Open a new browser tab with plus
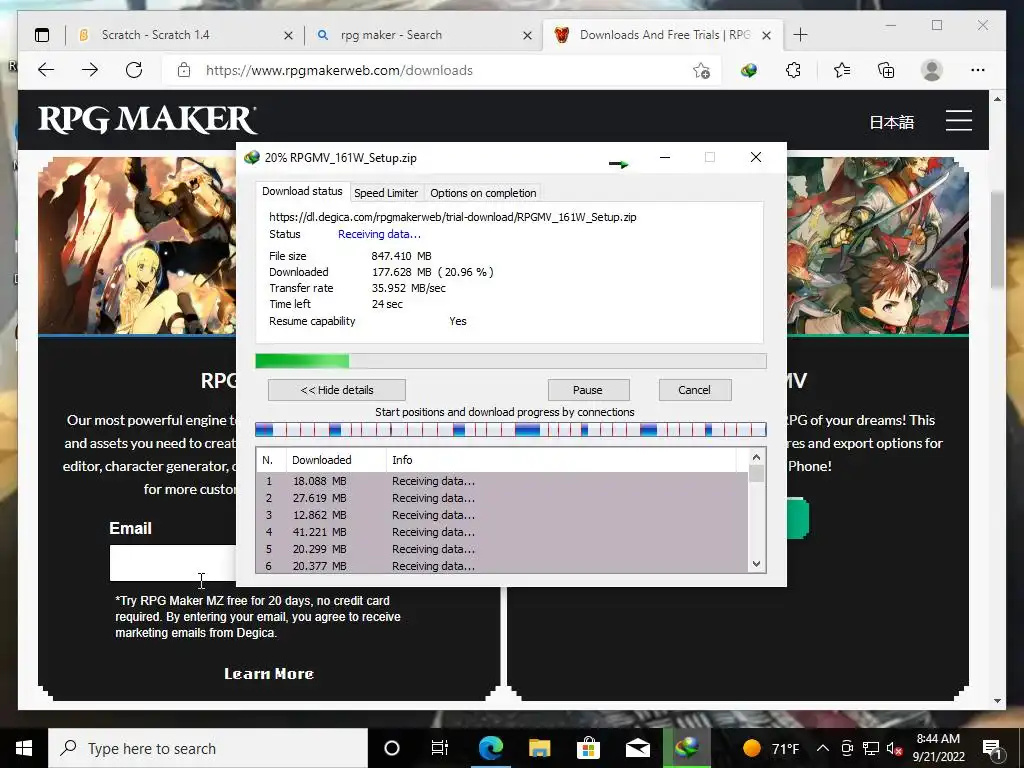The height and width of the screenshot is (768, 1024). click(801, 35)
